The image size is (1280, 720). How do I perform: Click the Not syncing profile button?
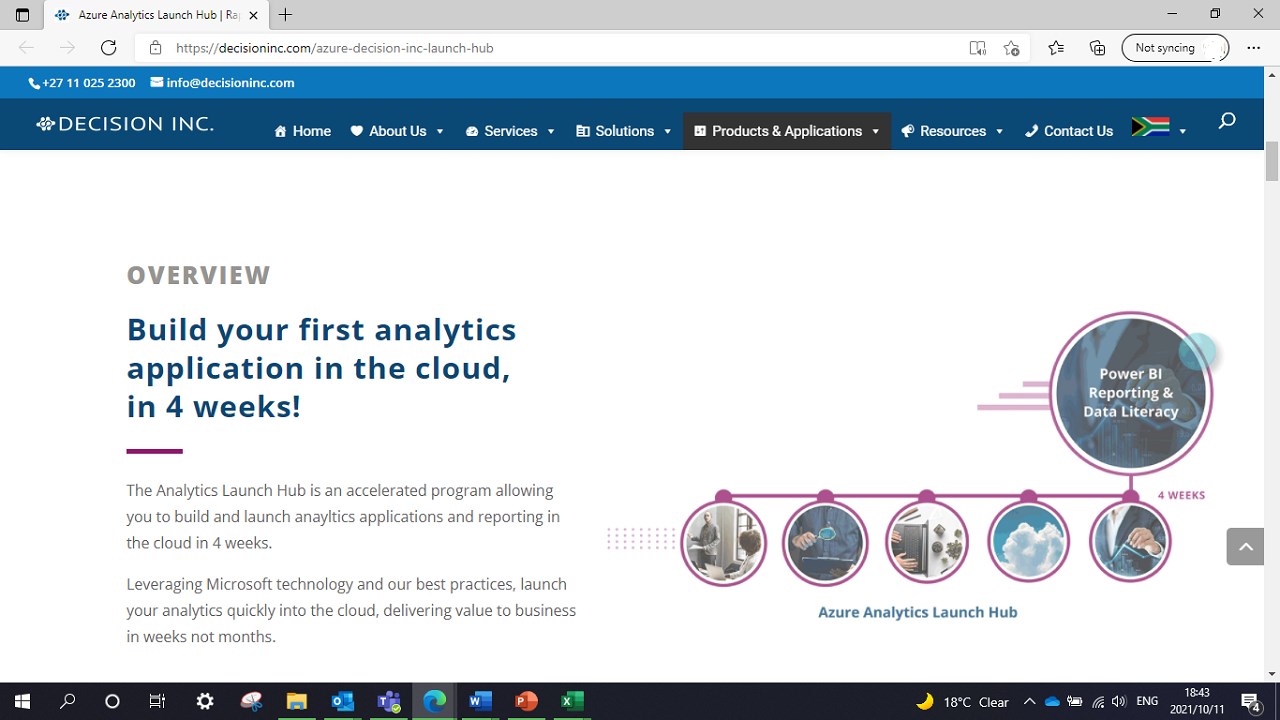click(1174, 48)
